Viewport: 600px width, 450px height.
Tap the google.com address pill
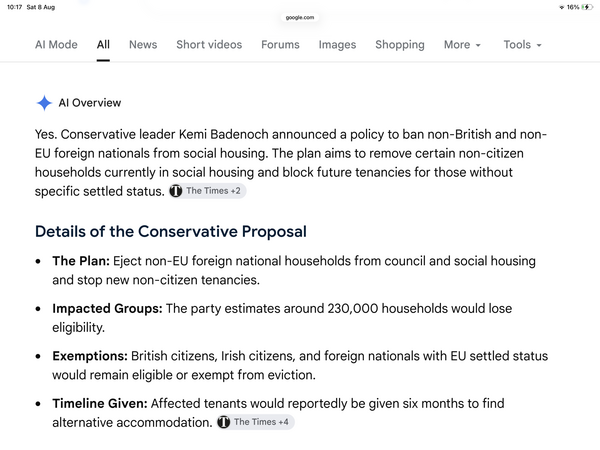coord(300,17)
